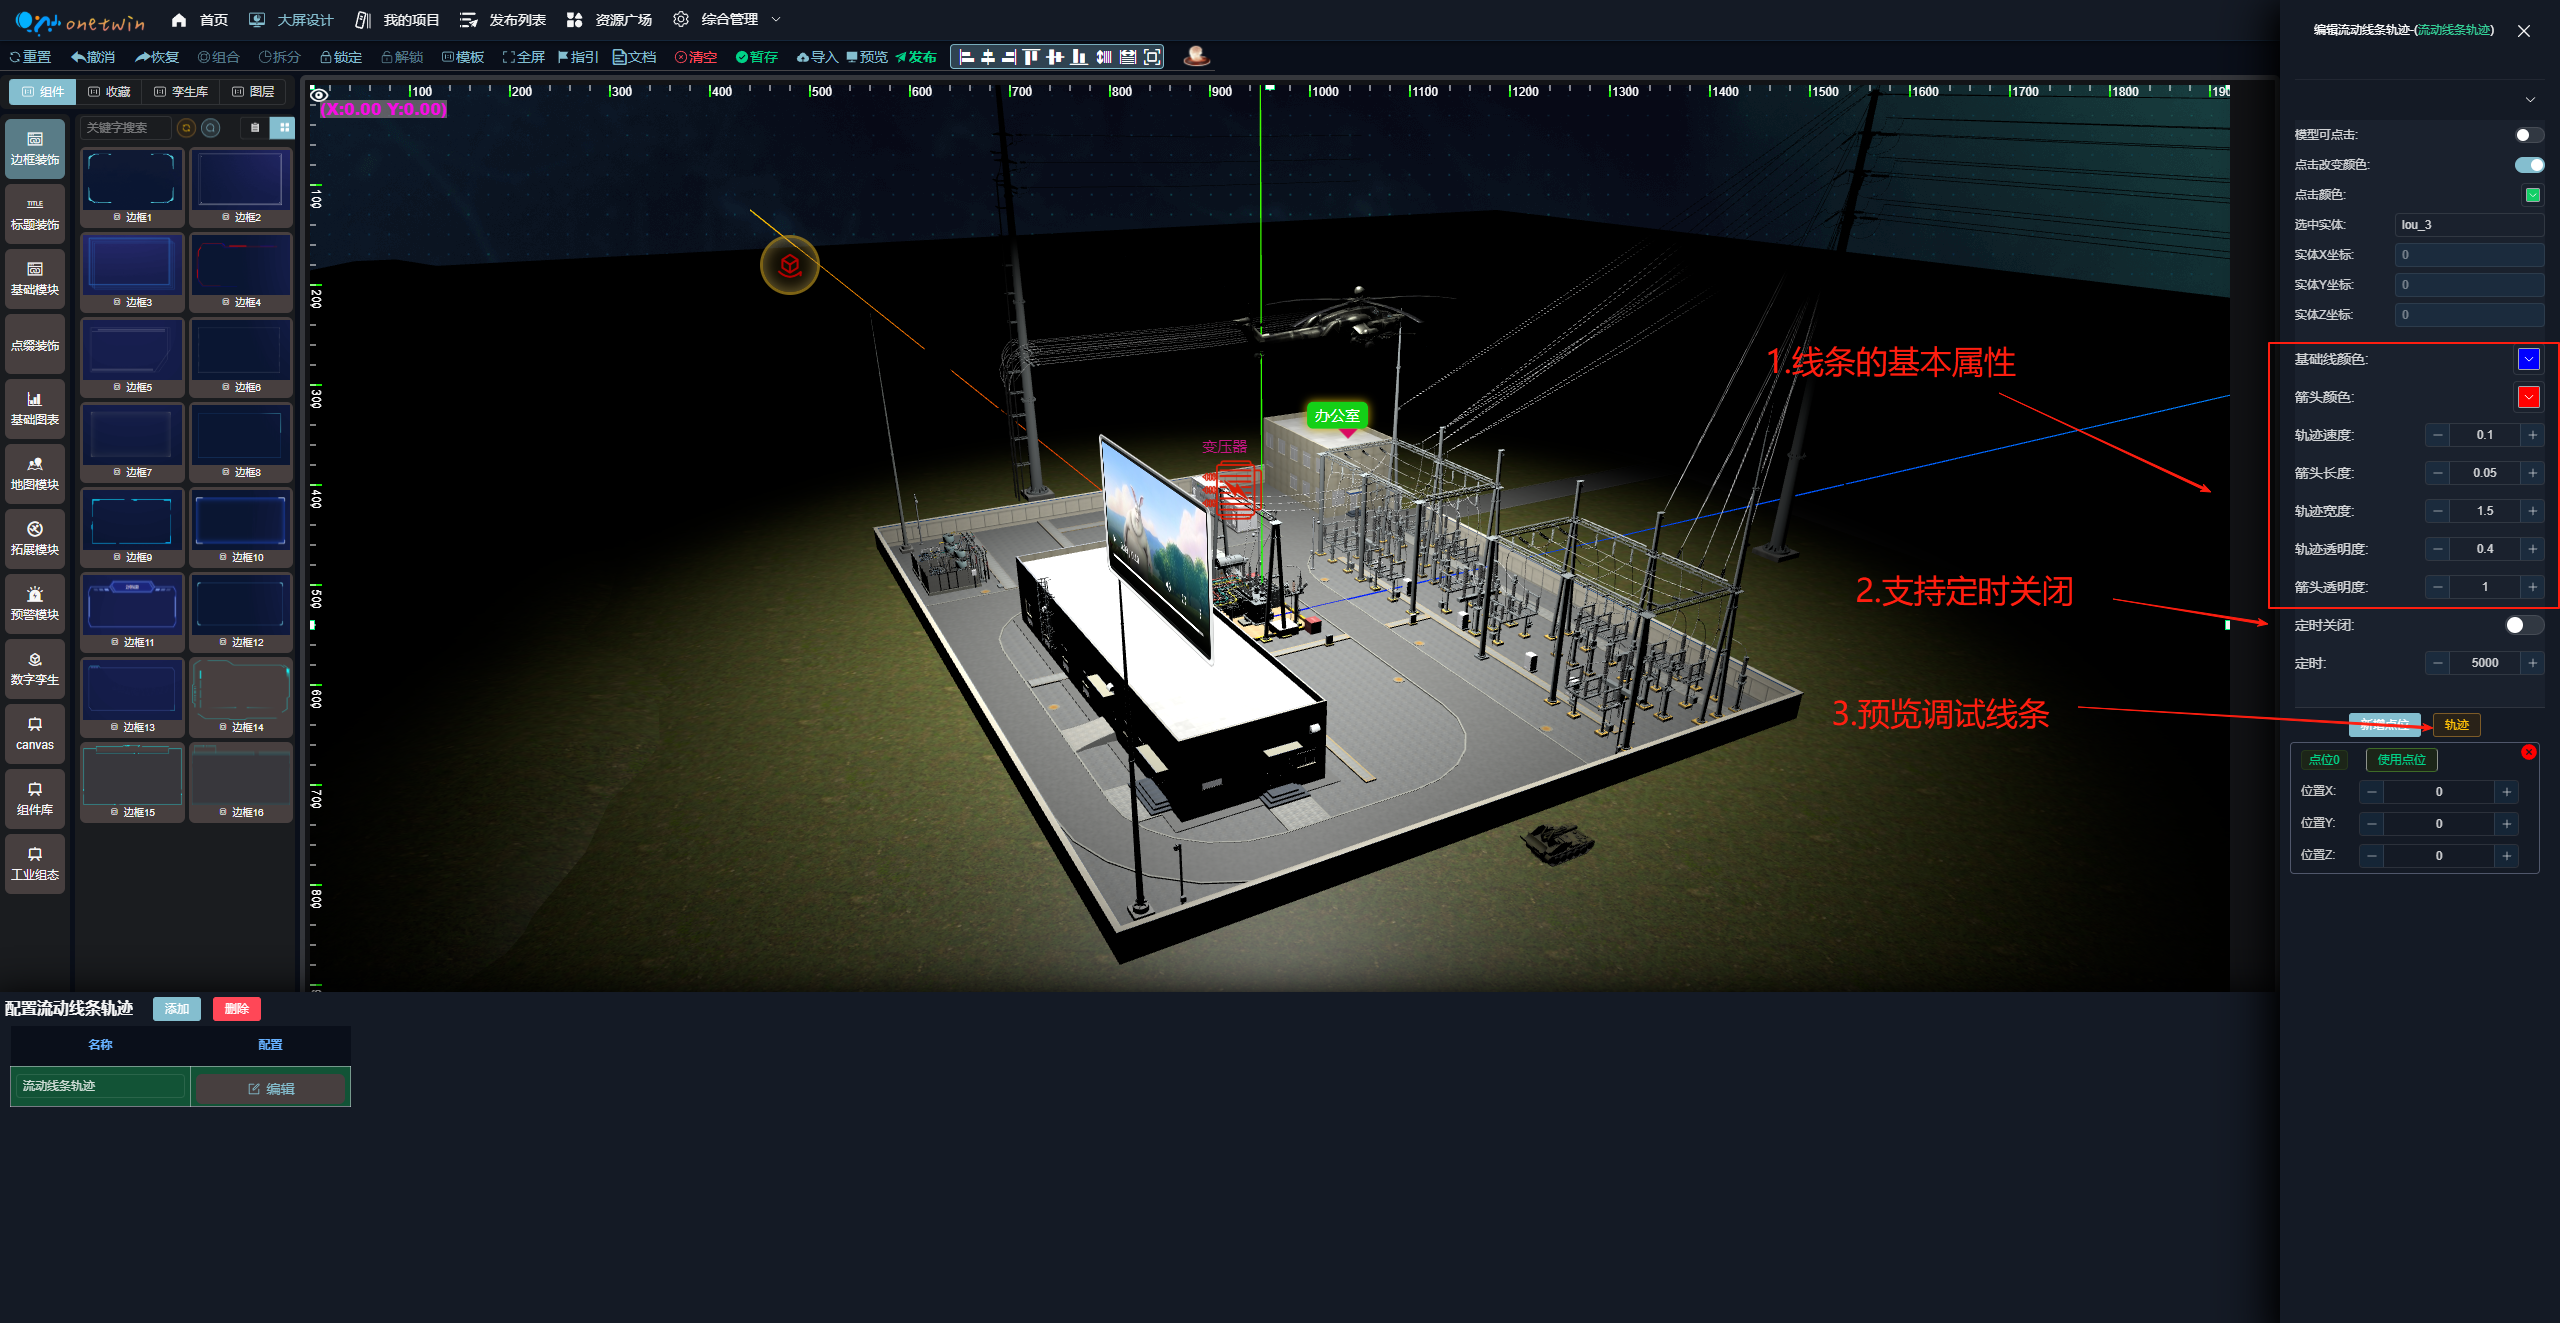2560x1323 pixels.
Task: Open the 预警模块 sidebar category
Action: (35, 603)
